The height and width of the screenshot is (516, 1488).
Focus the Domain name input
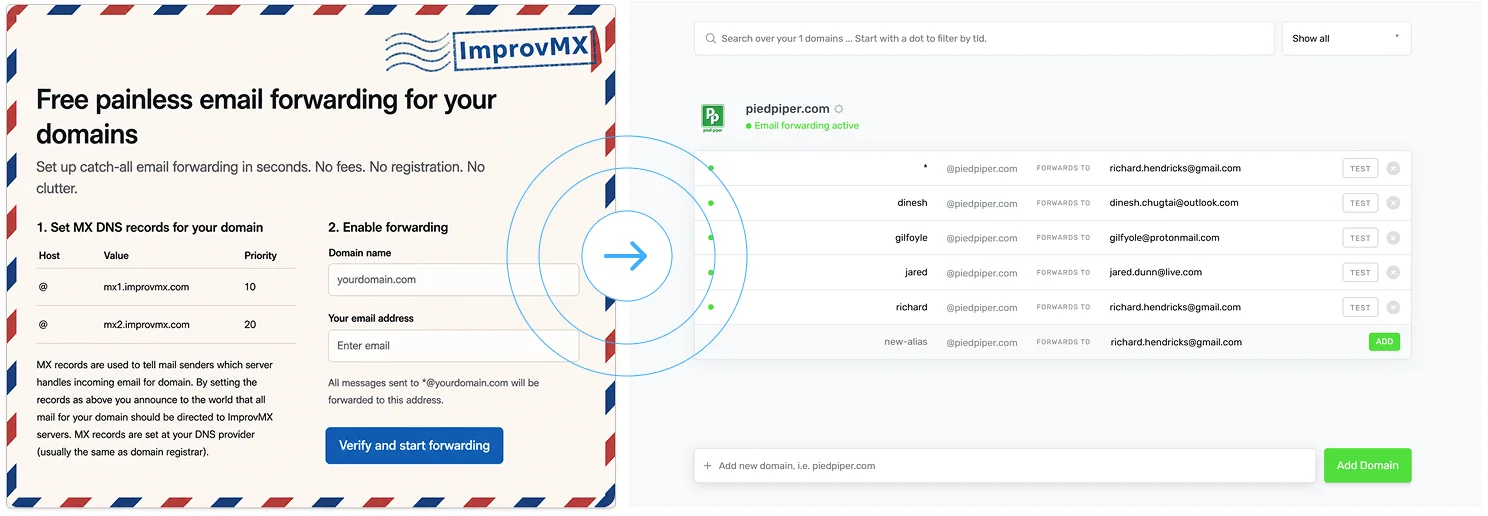(x=453, y=280)
